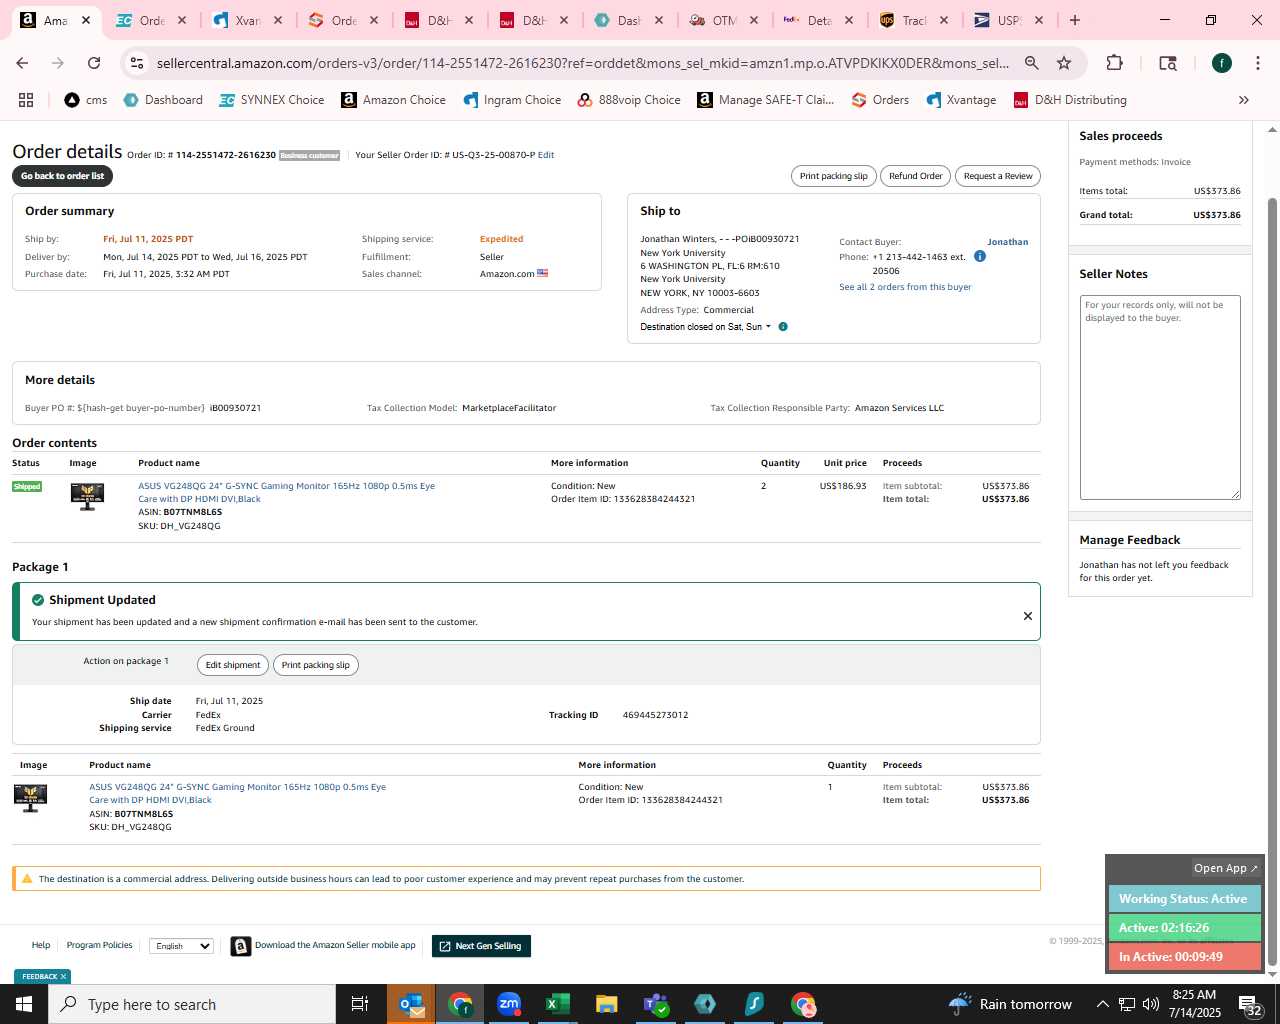Image resolution: width=1280 pixels, height=1024 pixels.
Task: Open the Ingram Choice bookmark
Action: point(512,100)
